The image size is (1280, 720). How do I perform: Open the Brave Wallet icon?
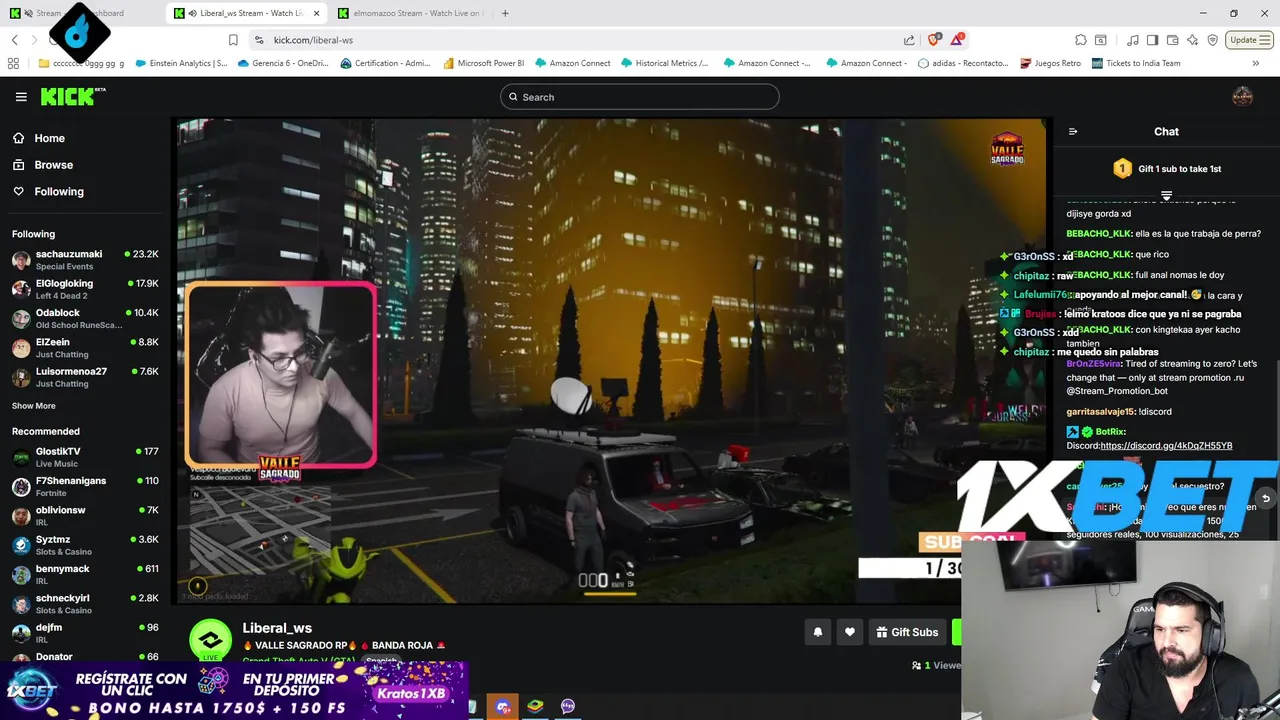(1172, 40)
